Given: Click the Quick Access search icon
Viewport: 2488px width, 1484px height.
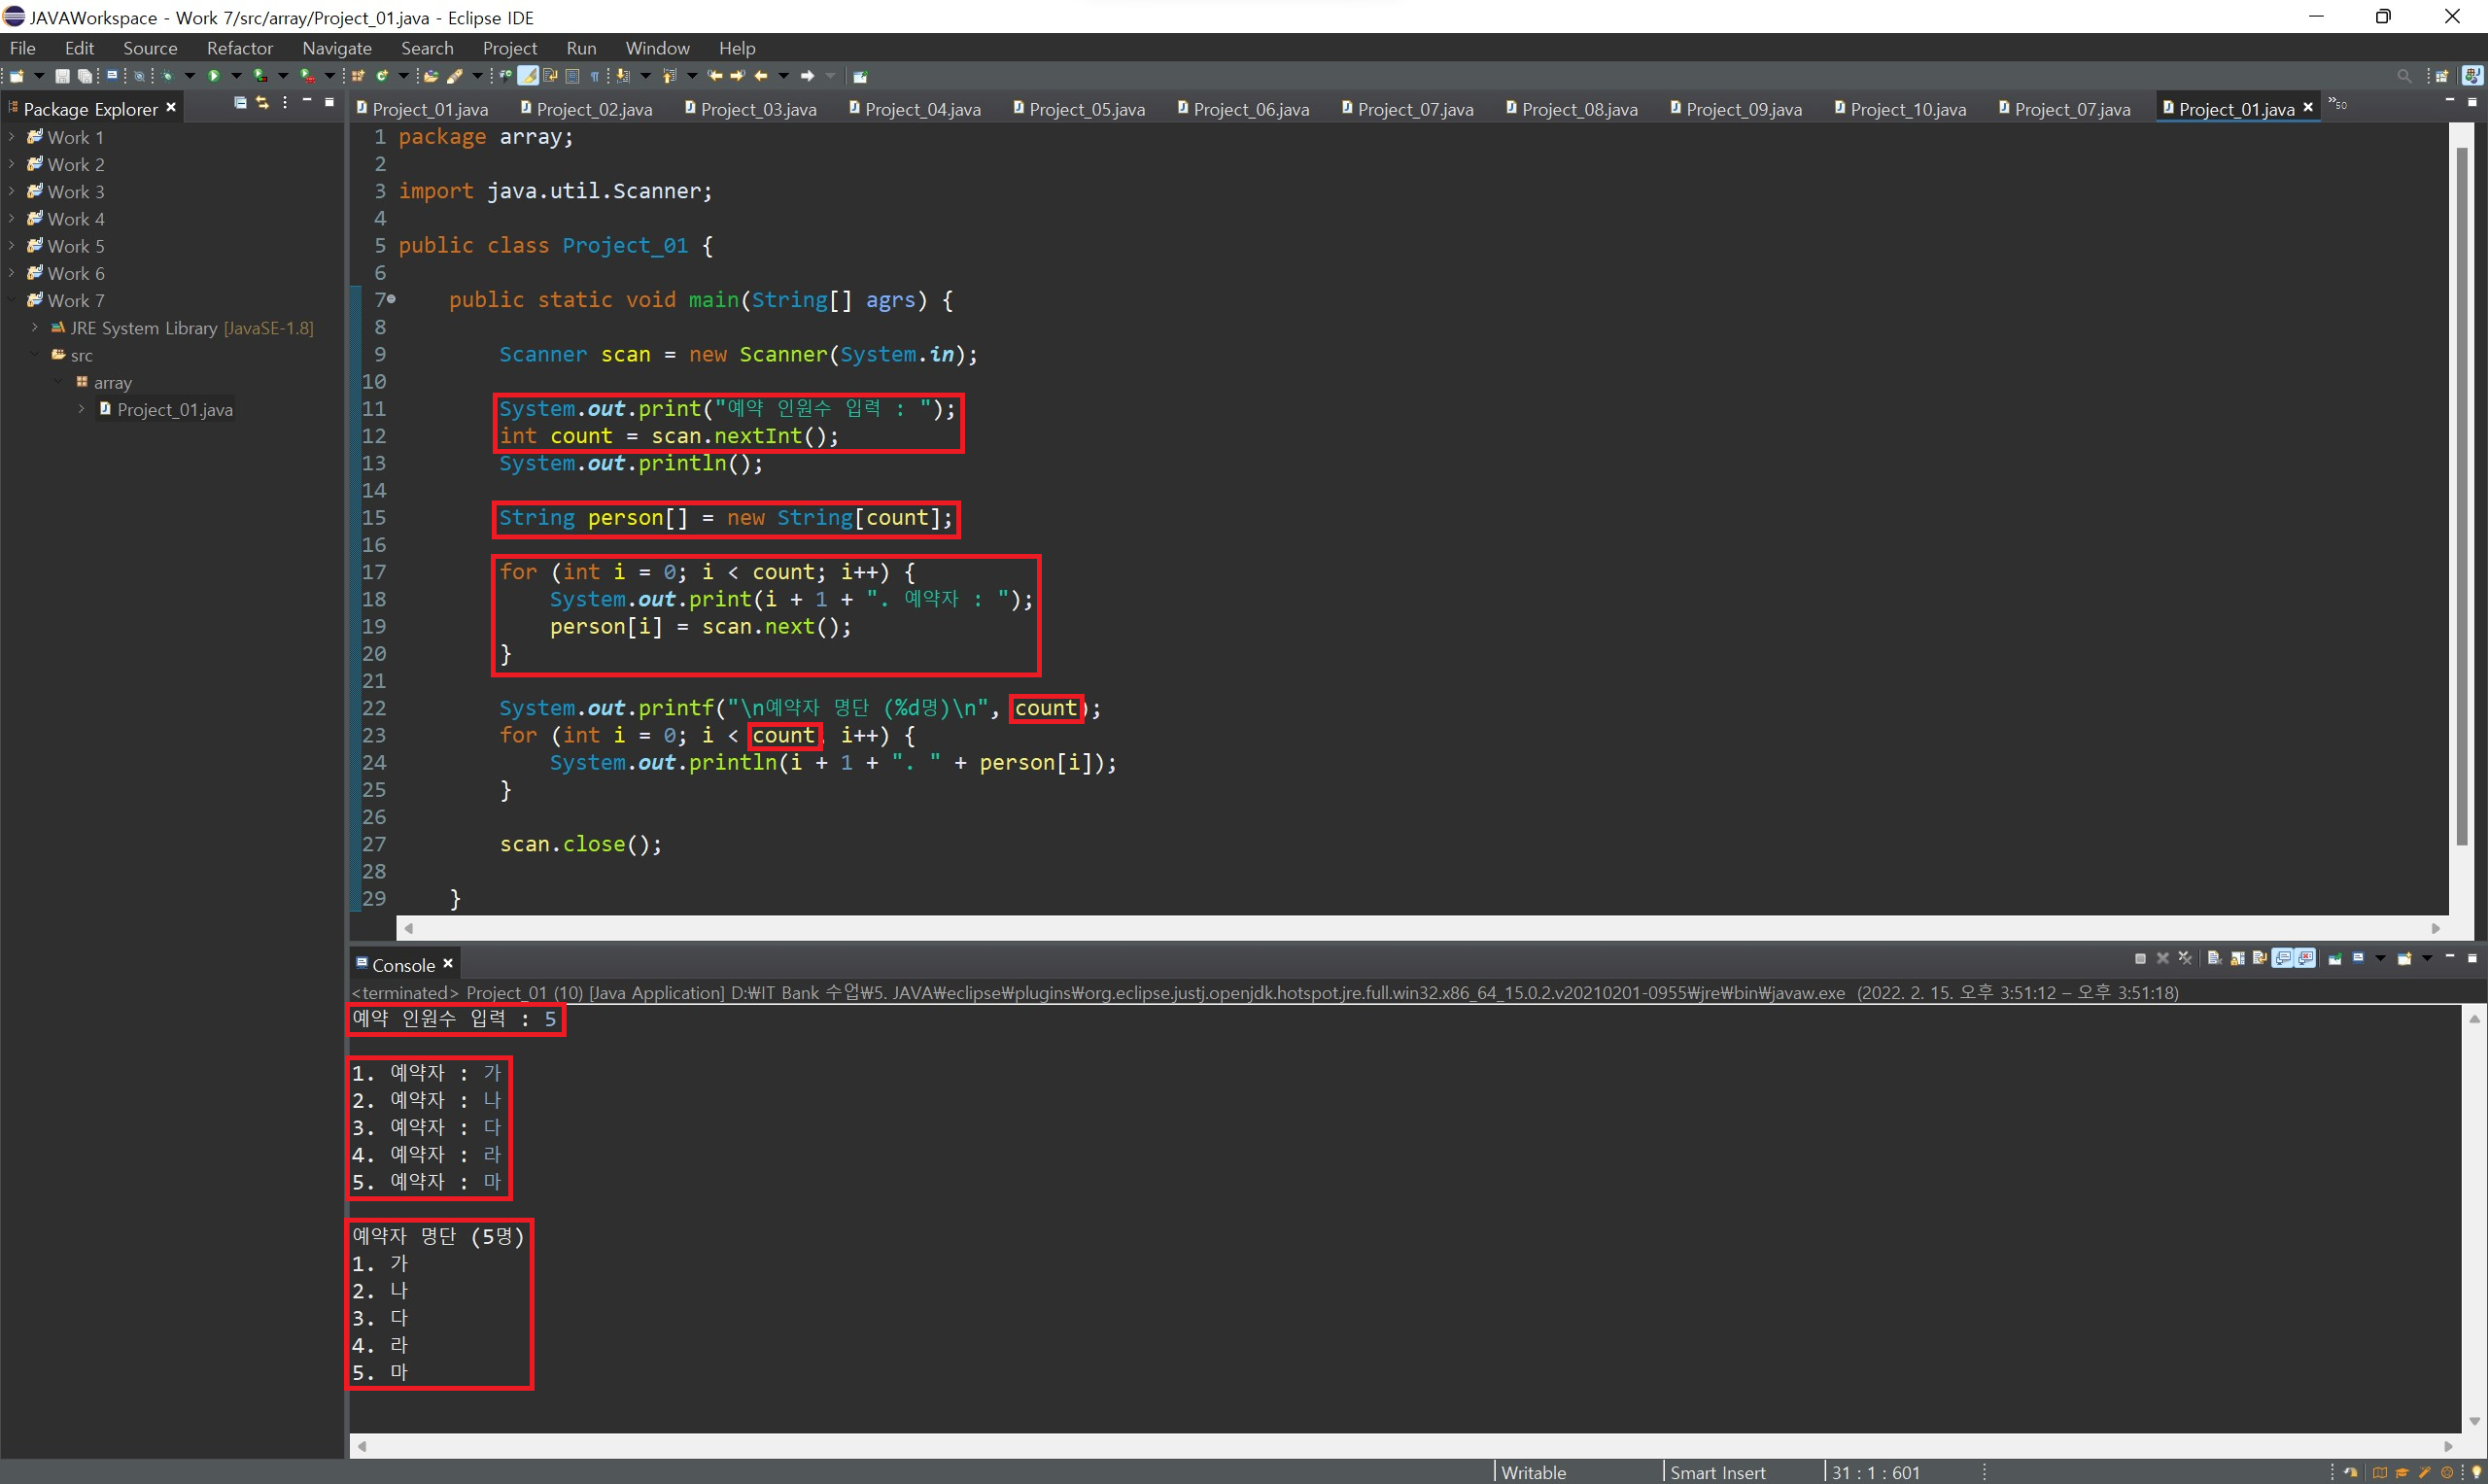Looking at the screenshot, I should click(x=2404, y=76).
